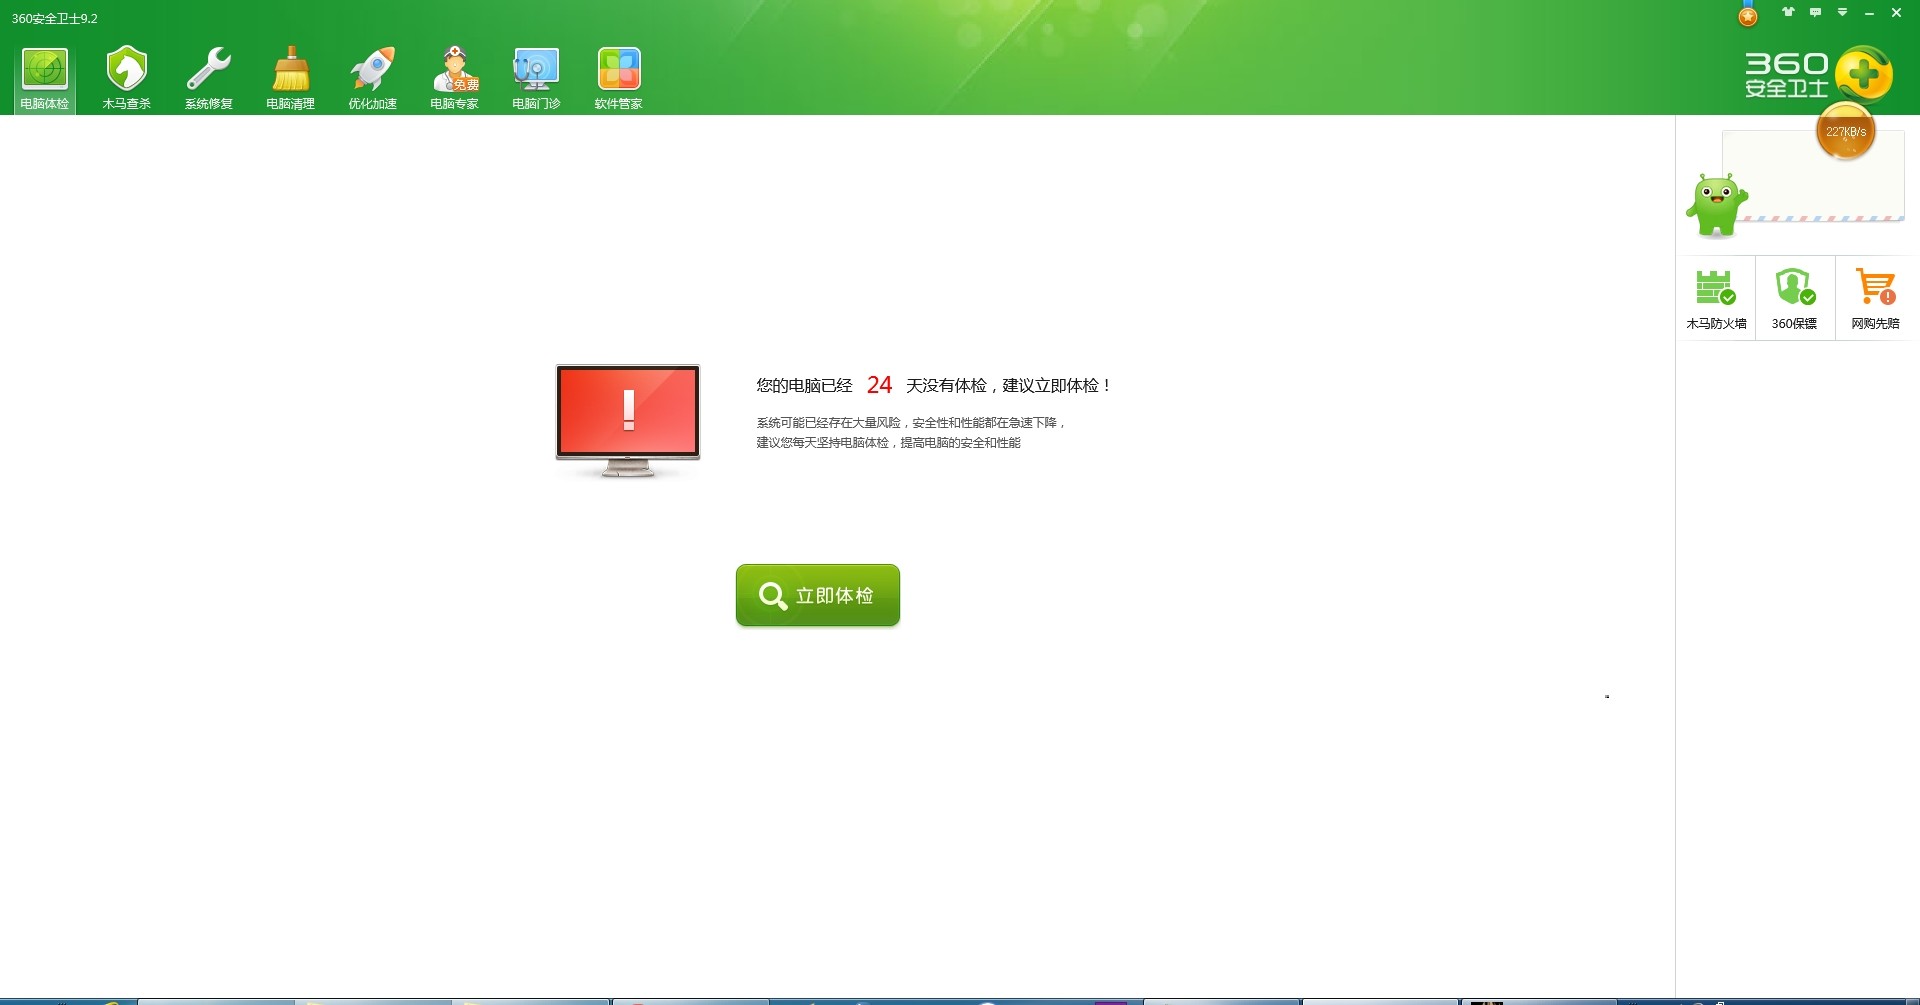
Task: Open 电脑专家 expert section
Action: click(455, 78)
